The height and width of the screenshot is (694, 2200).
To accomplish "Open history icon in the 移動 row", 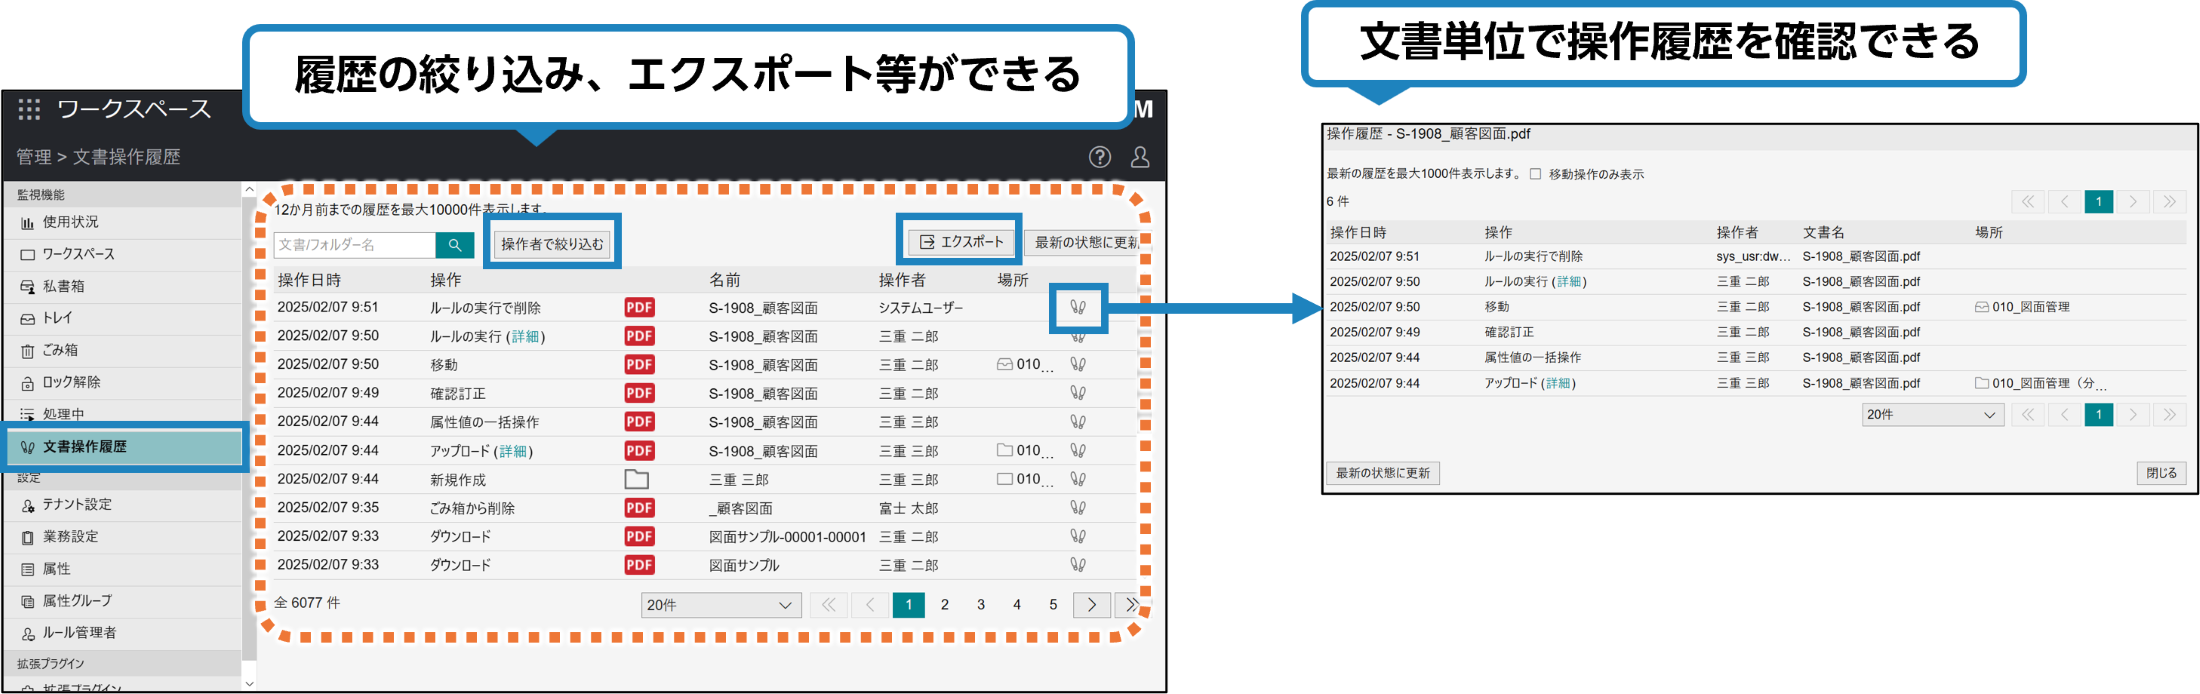I will click(x=1078, y=364).
